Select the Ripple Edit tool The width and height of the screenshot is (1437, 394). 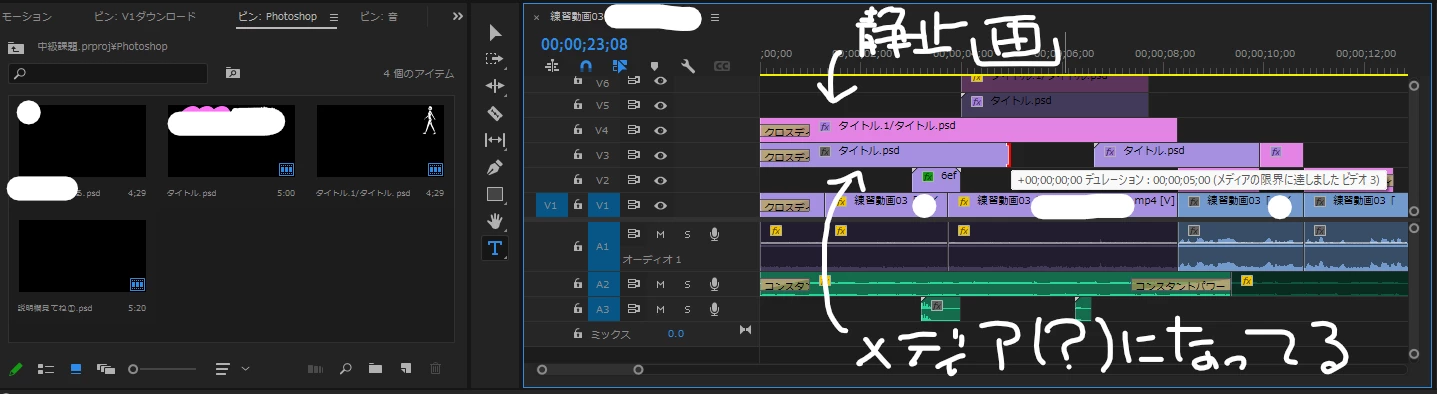coord(494,87)
